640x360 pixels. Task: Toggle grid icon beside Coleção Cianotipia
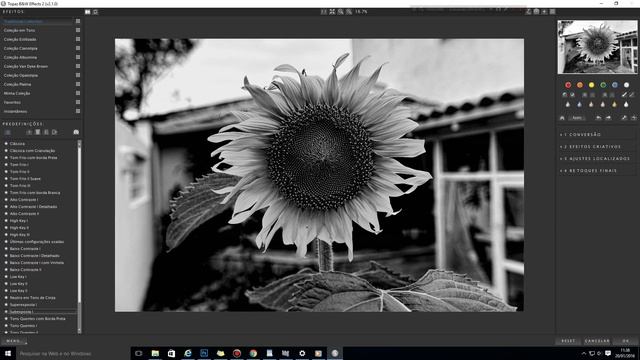tap(78, 48)
